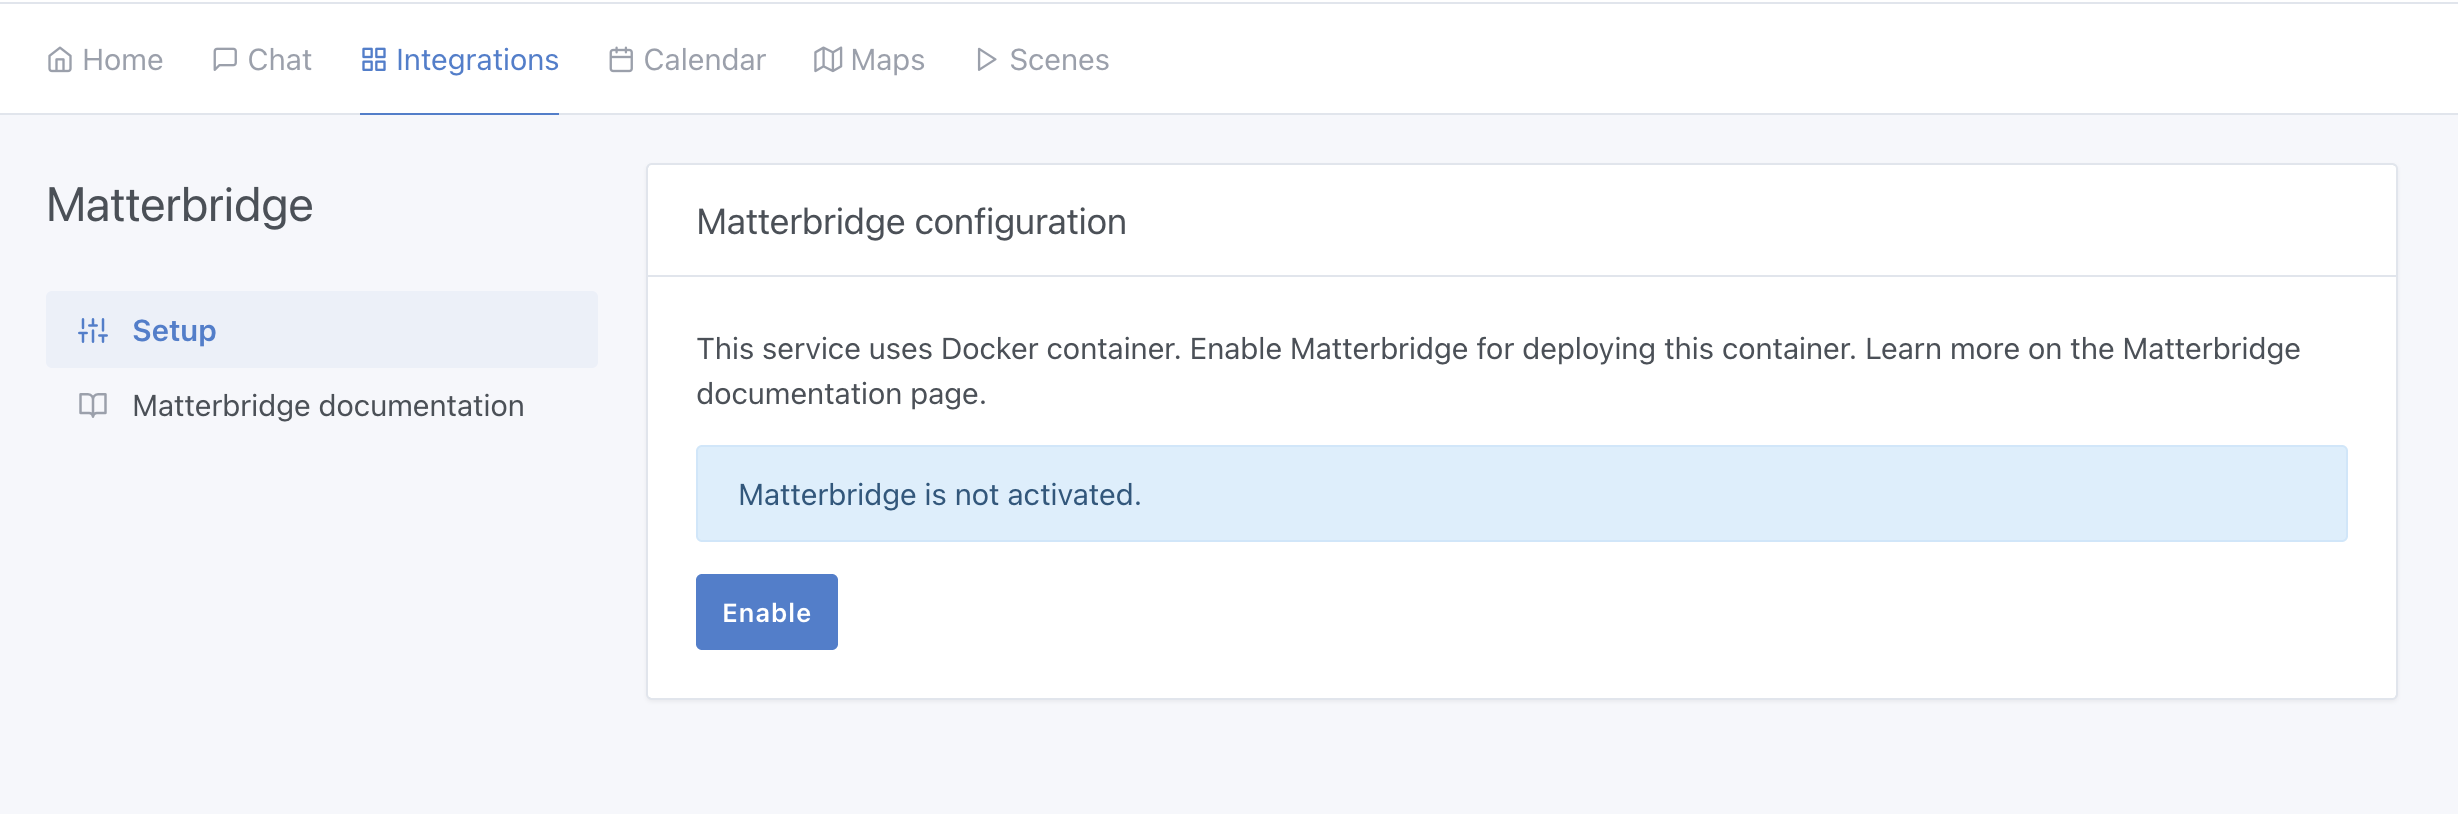Screen dimensions: 2458x814
Task: Click the Home house icon
Action: [60, 60]
